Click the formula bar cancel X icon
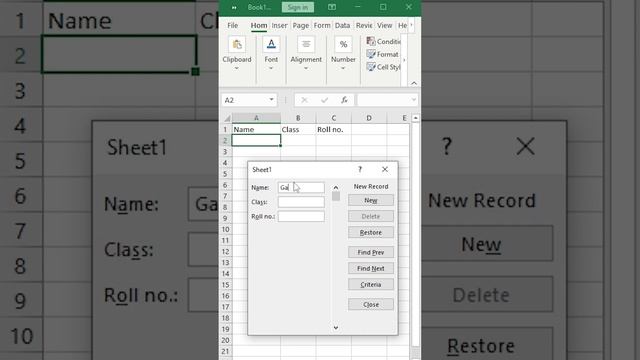 [x=304, y=100]
